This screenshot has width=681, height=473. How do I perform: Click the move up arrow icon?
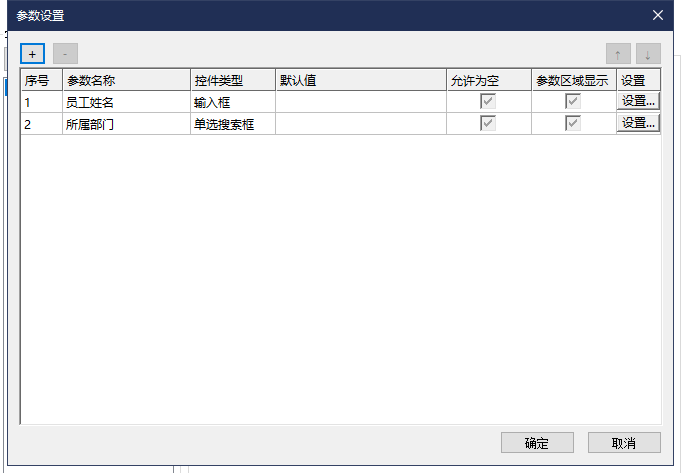pyautogui.click(x=618, y=54)
